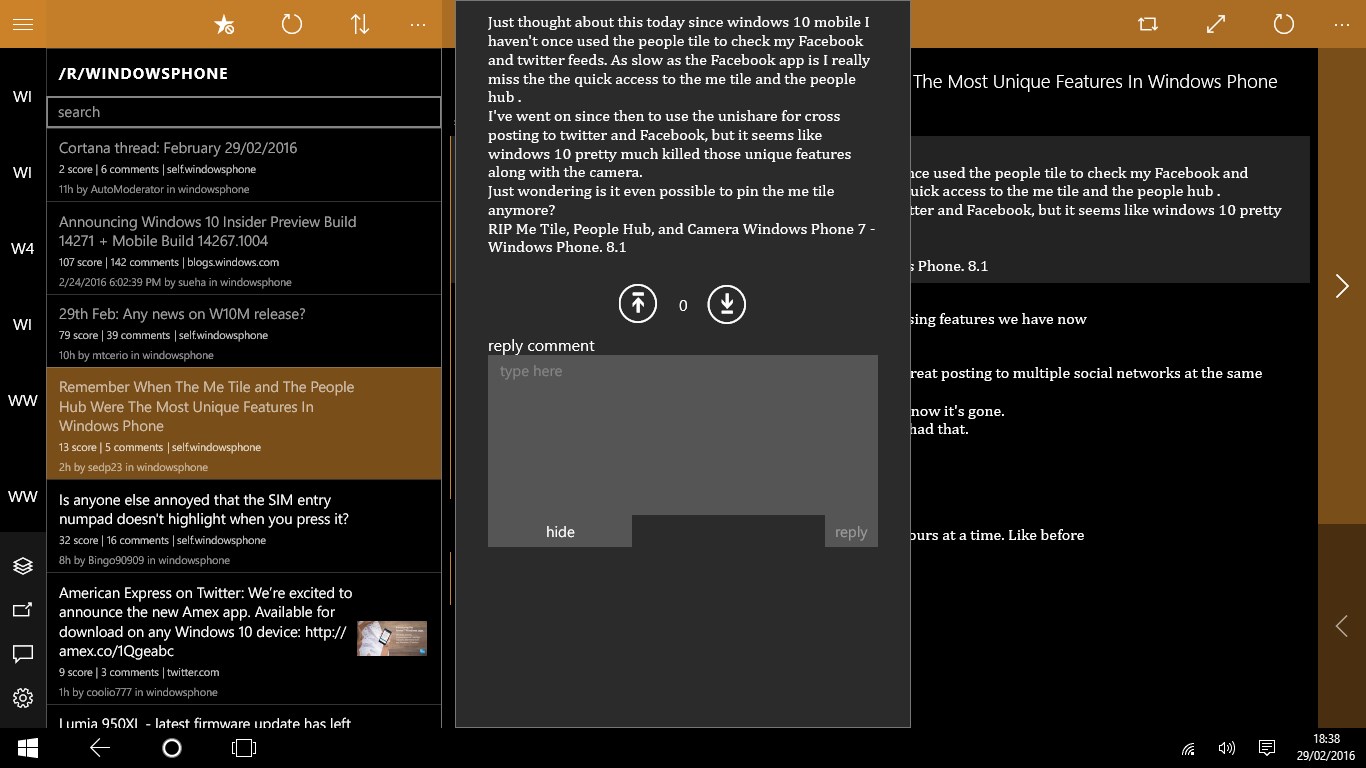1366x768 pixels.
Task: Upvote the post in the dialog
Action: (638, 304)
